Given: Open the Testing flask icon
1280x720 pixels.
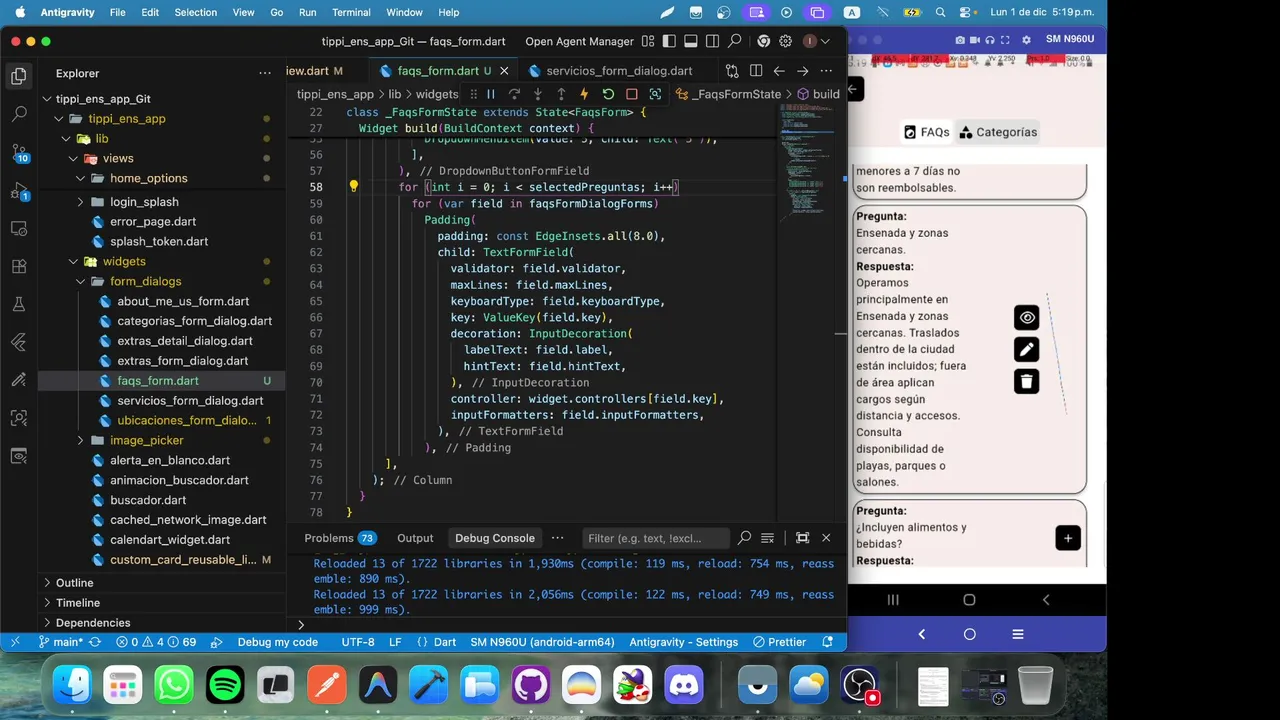Looking at the screenshot, I should pos(18,304).
